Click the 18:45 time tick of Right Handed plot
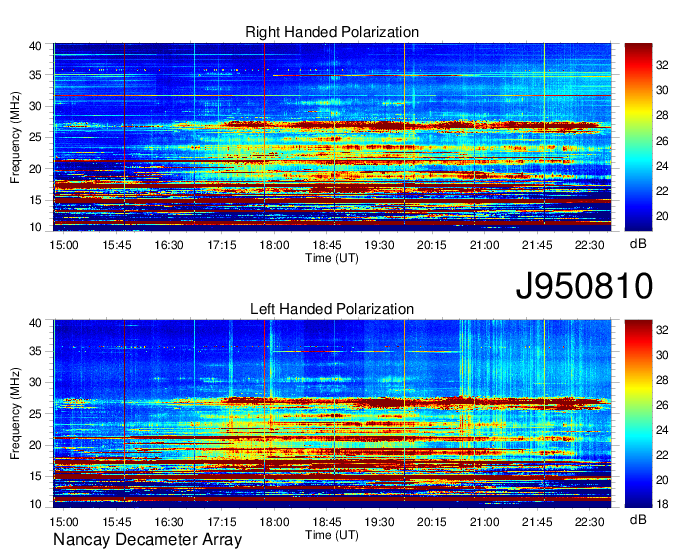The image size is (680, 552). click(x=327, y=245)
